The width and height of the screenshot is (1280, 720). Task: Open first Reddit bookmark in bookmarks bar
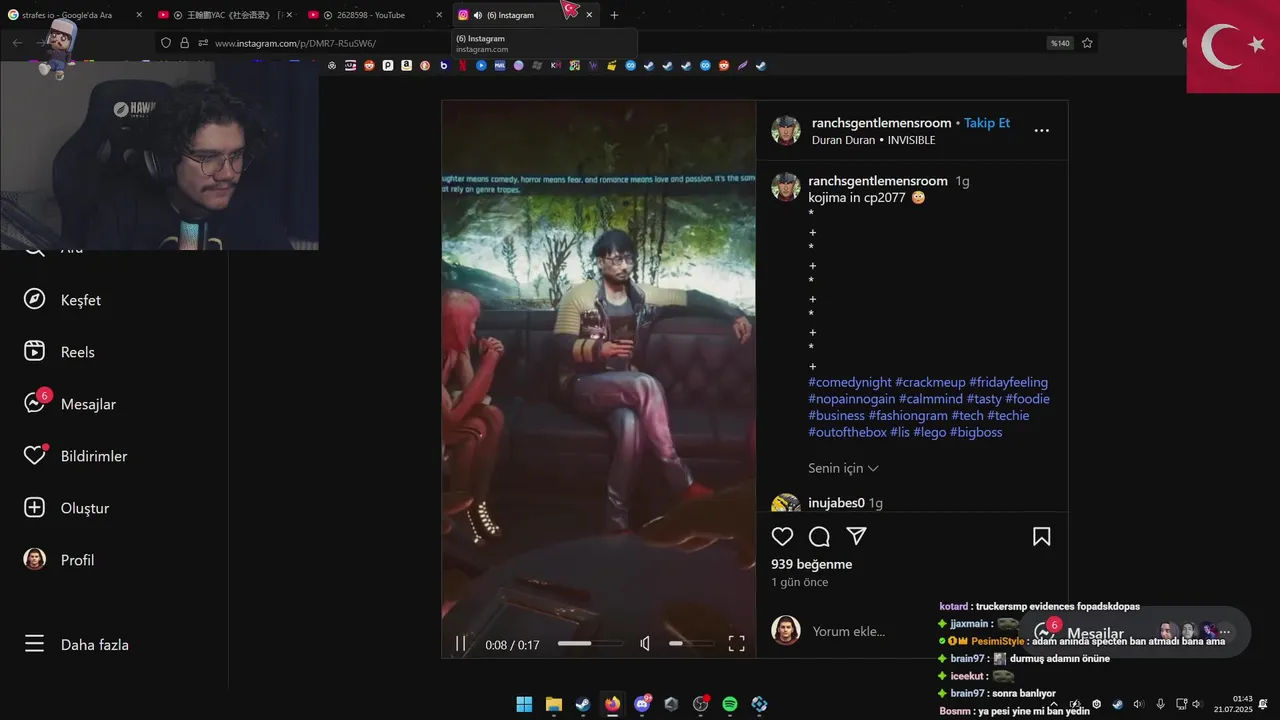pyautogui.click(x=369, y=65)
